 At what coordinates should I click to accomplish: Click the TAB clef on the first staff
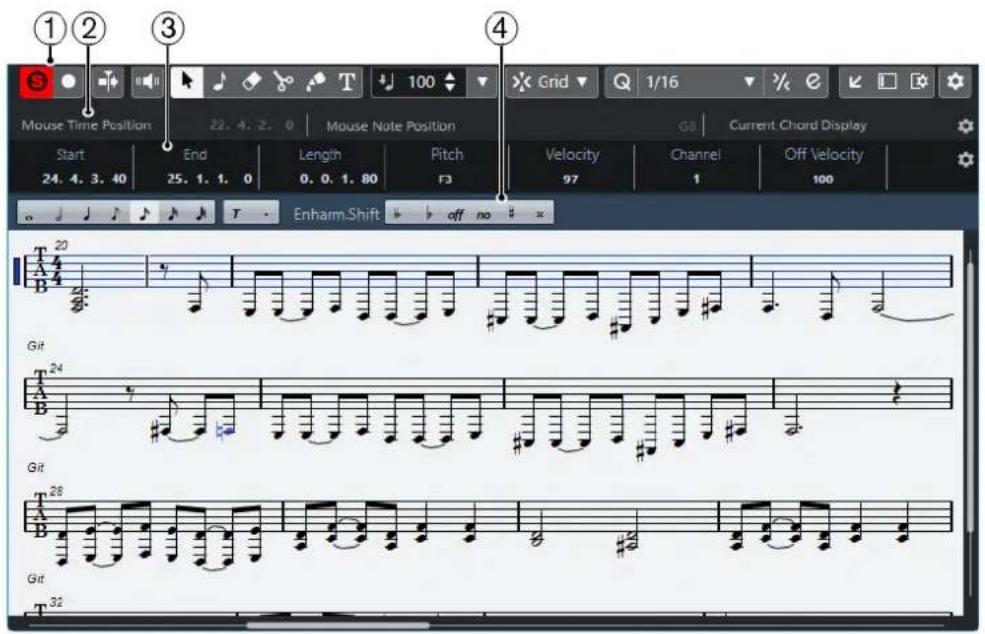[40, 271]
